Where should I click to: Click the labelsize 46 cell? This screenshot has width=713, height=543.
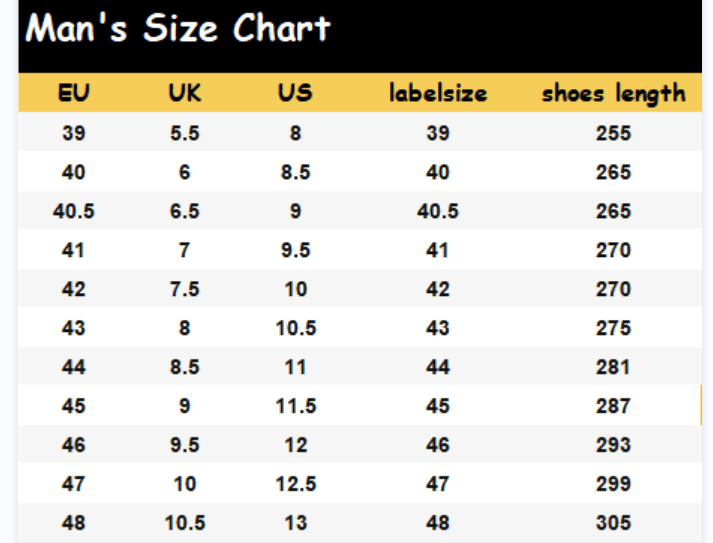click(438, 445)
